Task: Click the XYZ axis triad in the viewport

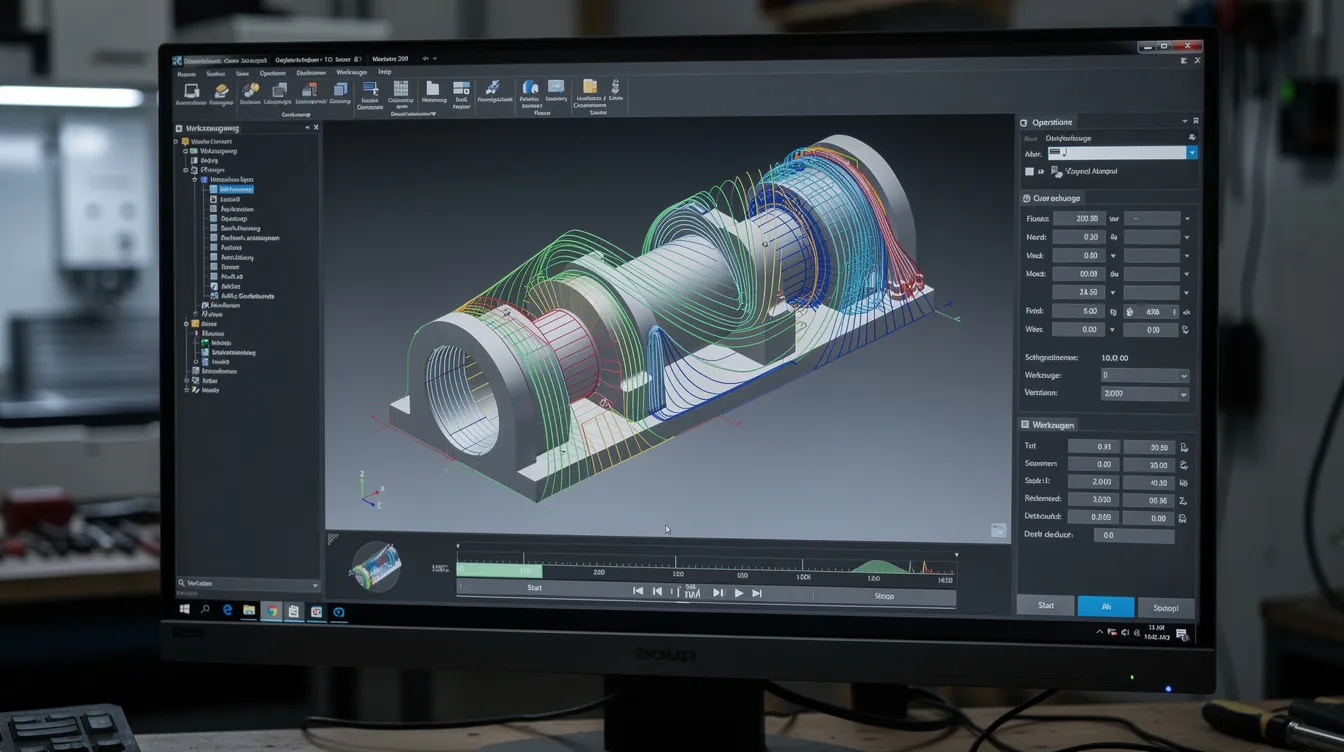Action: [x=370, y=490]
